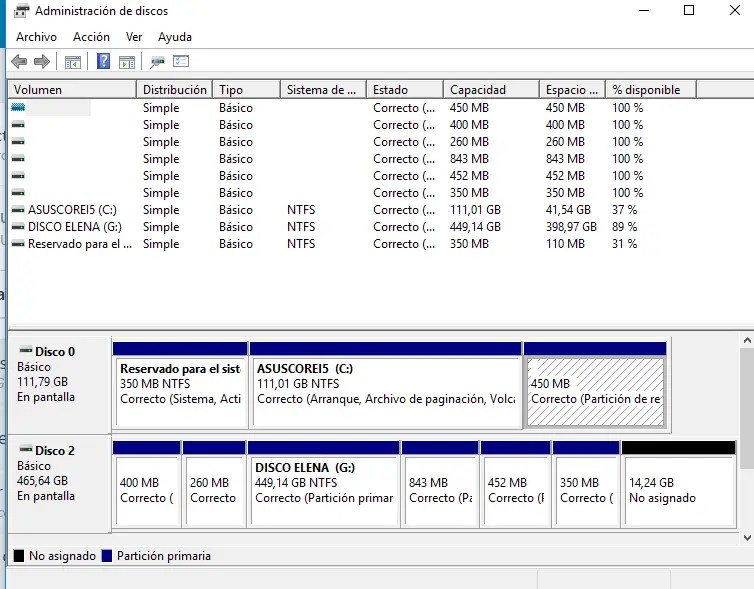Click the rescan disks toolbar icon

157,62
